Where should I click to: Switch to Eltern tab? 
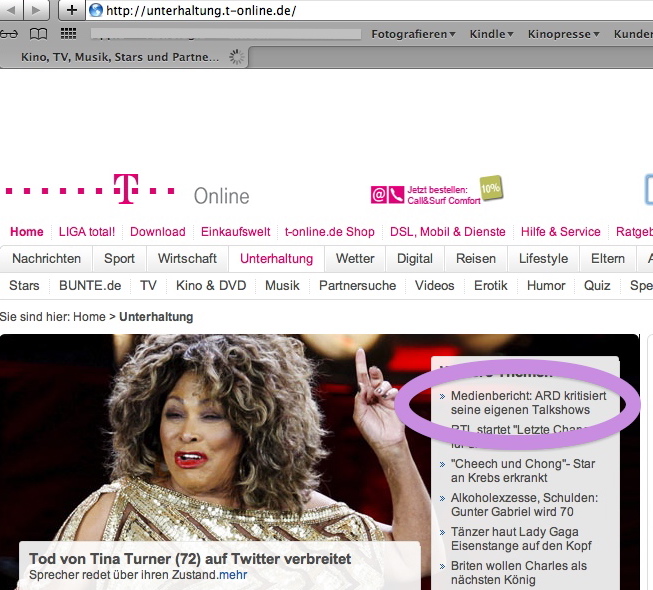pos(608,259)
